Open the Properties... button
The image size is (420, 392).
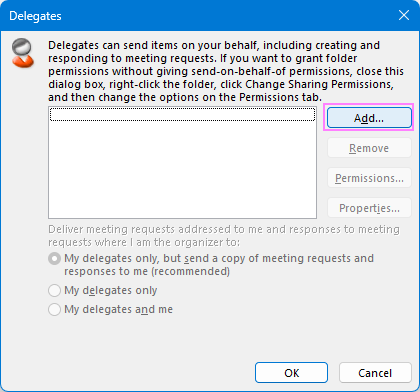369,208
